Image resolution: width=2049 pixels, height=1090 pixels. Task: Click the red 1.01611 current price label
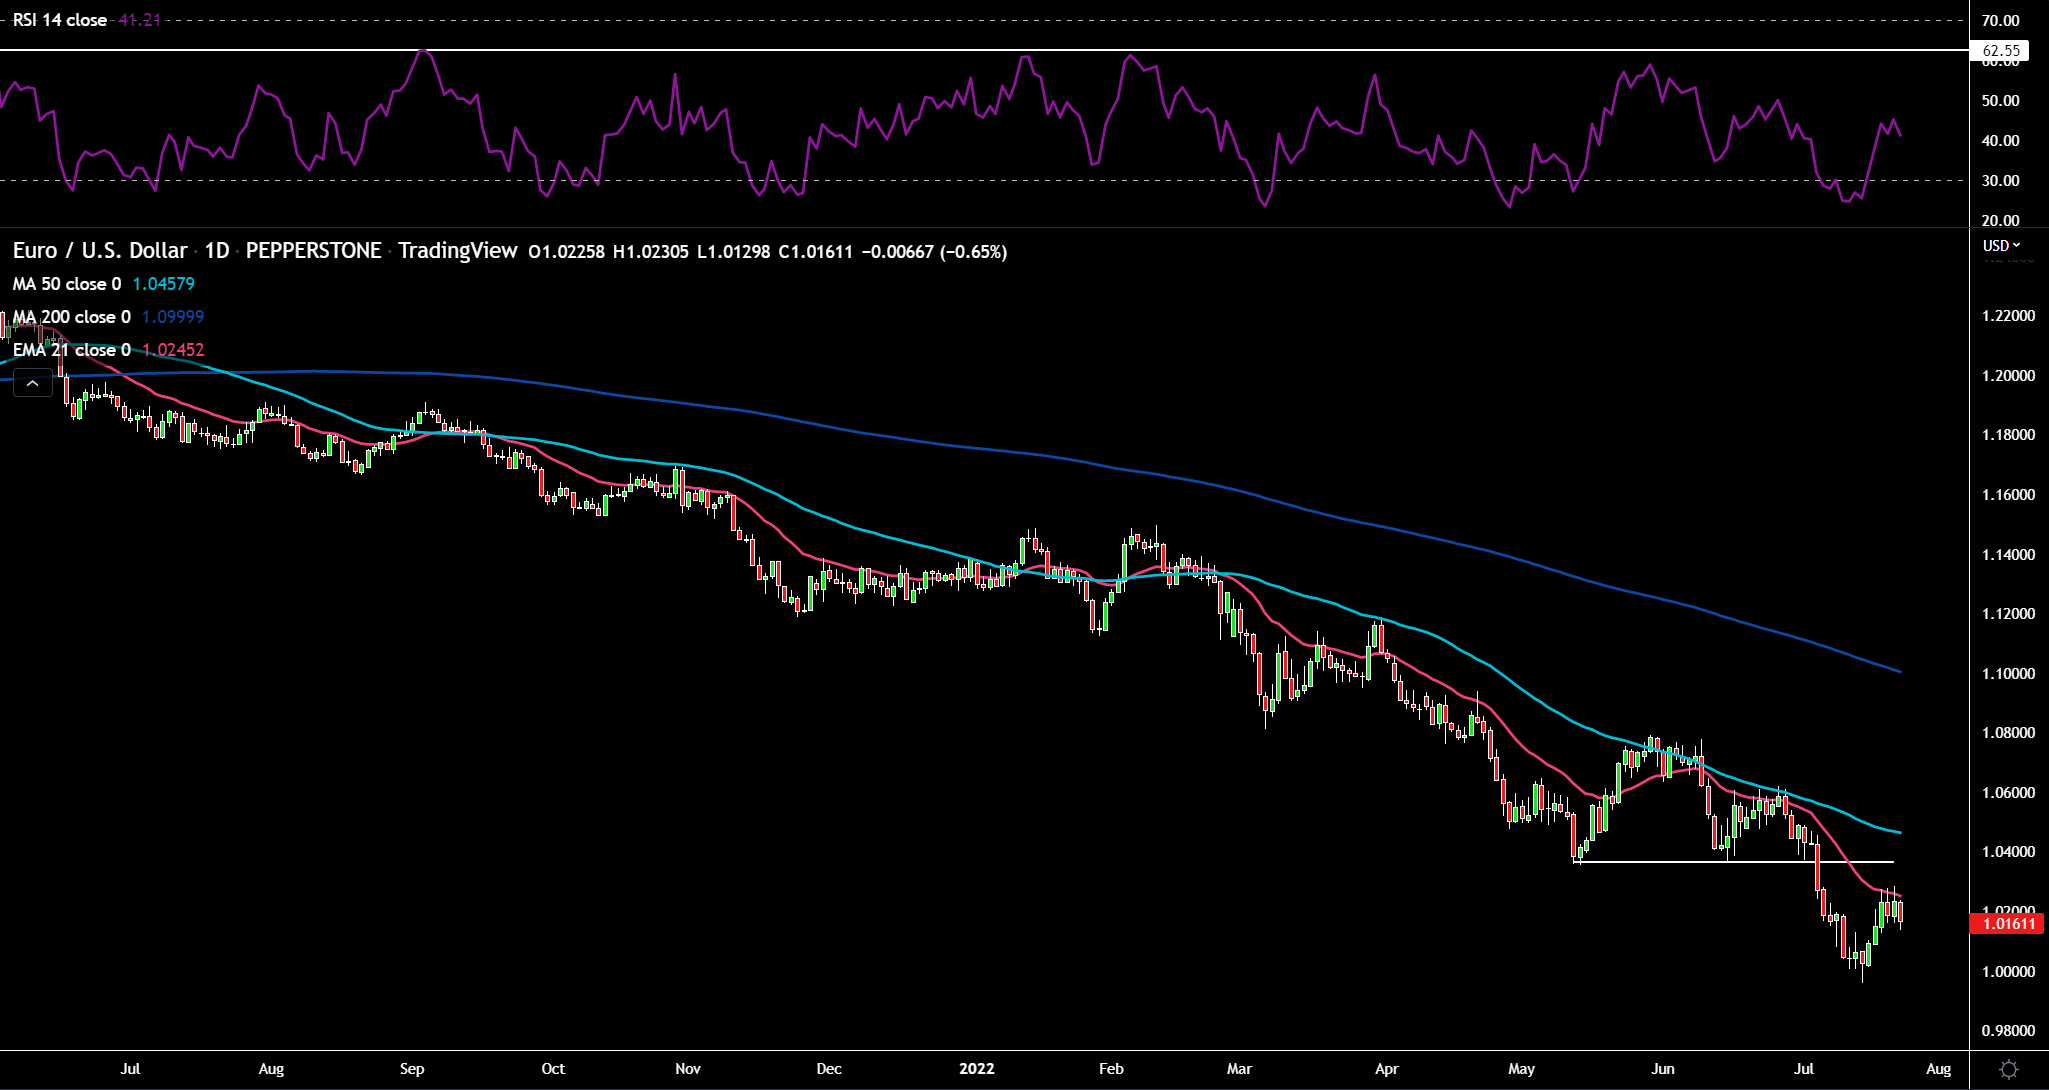pyautogui.click(x=2008, y=923)
